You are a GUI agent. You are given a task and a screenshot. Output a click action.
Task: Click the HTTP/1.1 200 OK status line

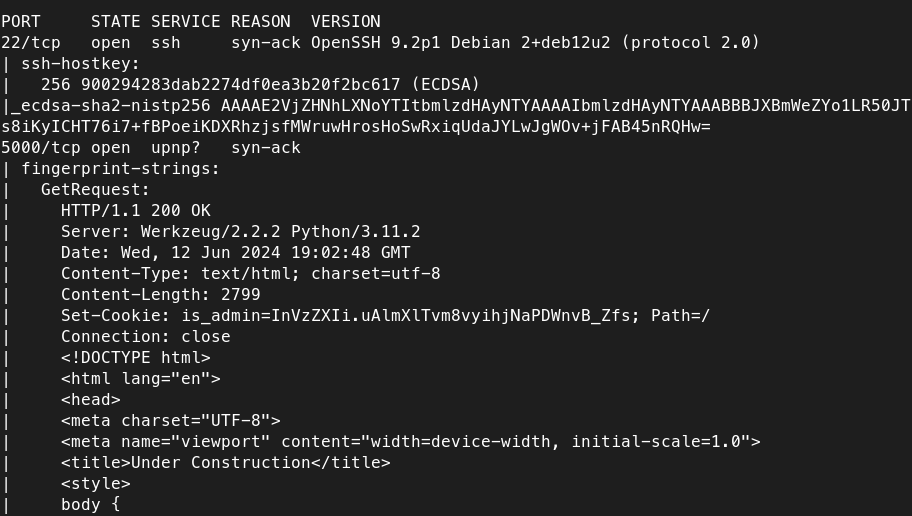pyautogui.click(x=135, y=210)
